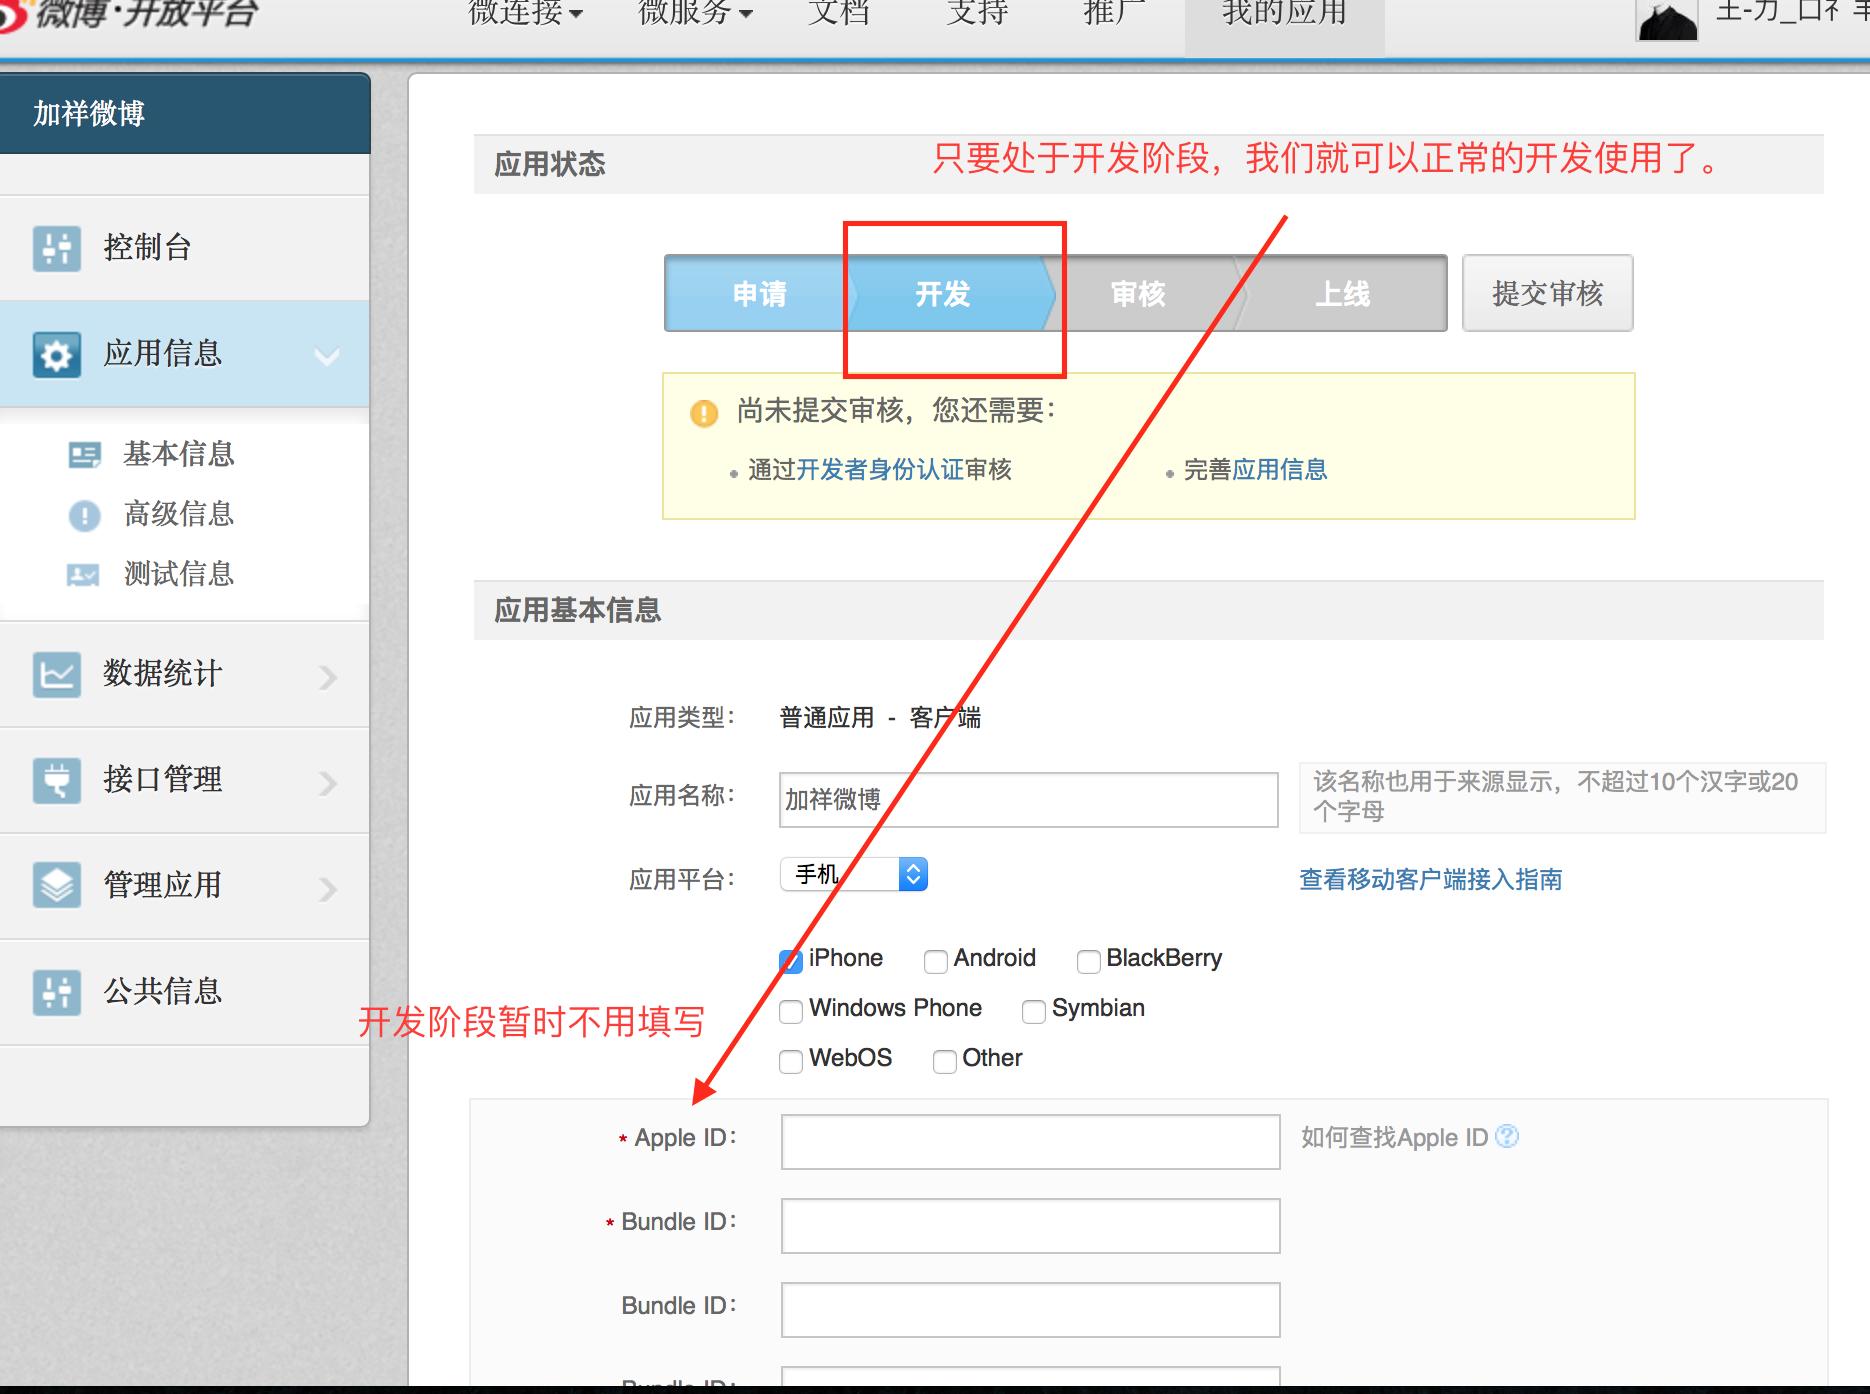The width and height of the screenshot is (1870, 1394).
Task: Enable the Windows Phone checkbox
Action: click(x=791, y=1011)
